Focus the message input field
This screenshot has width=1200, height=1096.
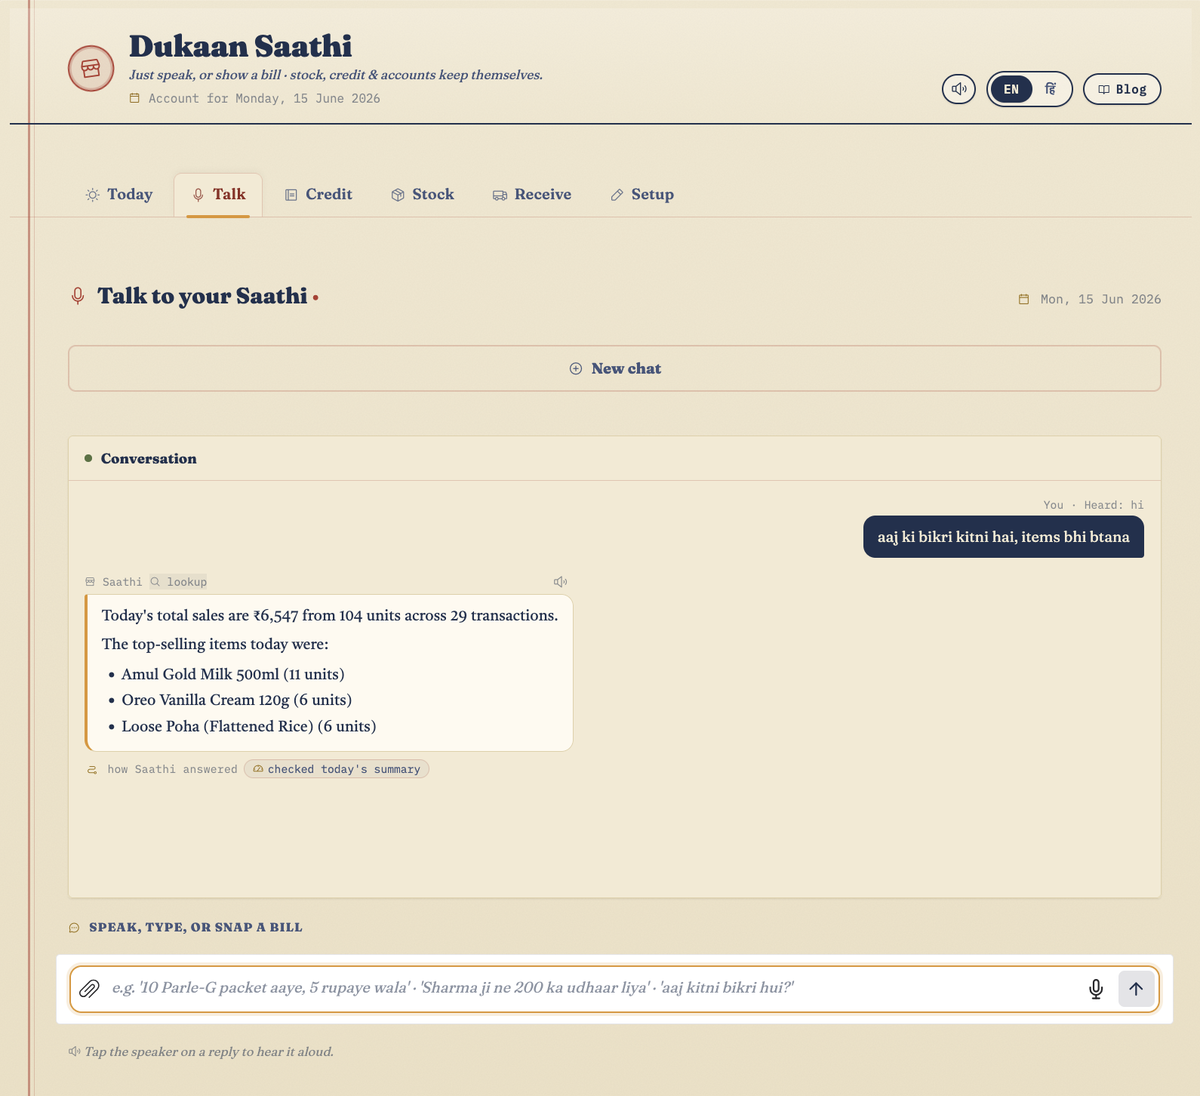click(592, 988)
